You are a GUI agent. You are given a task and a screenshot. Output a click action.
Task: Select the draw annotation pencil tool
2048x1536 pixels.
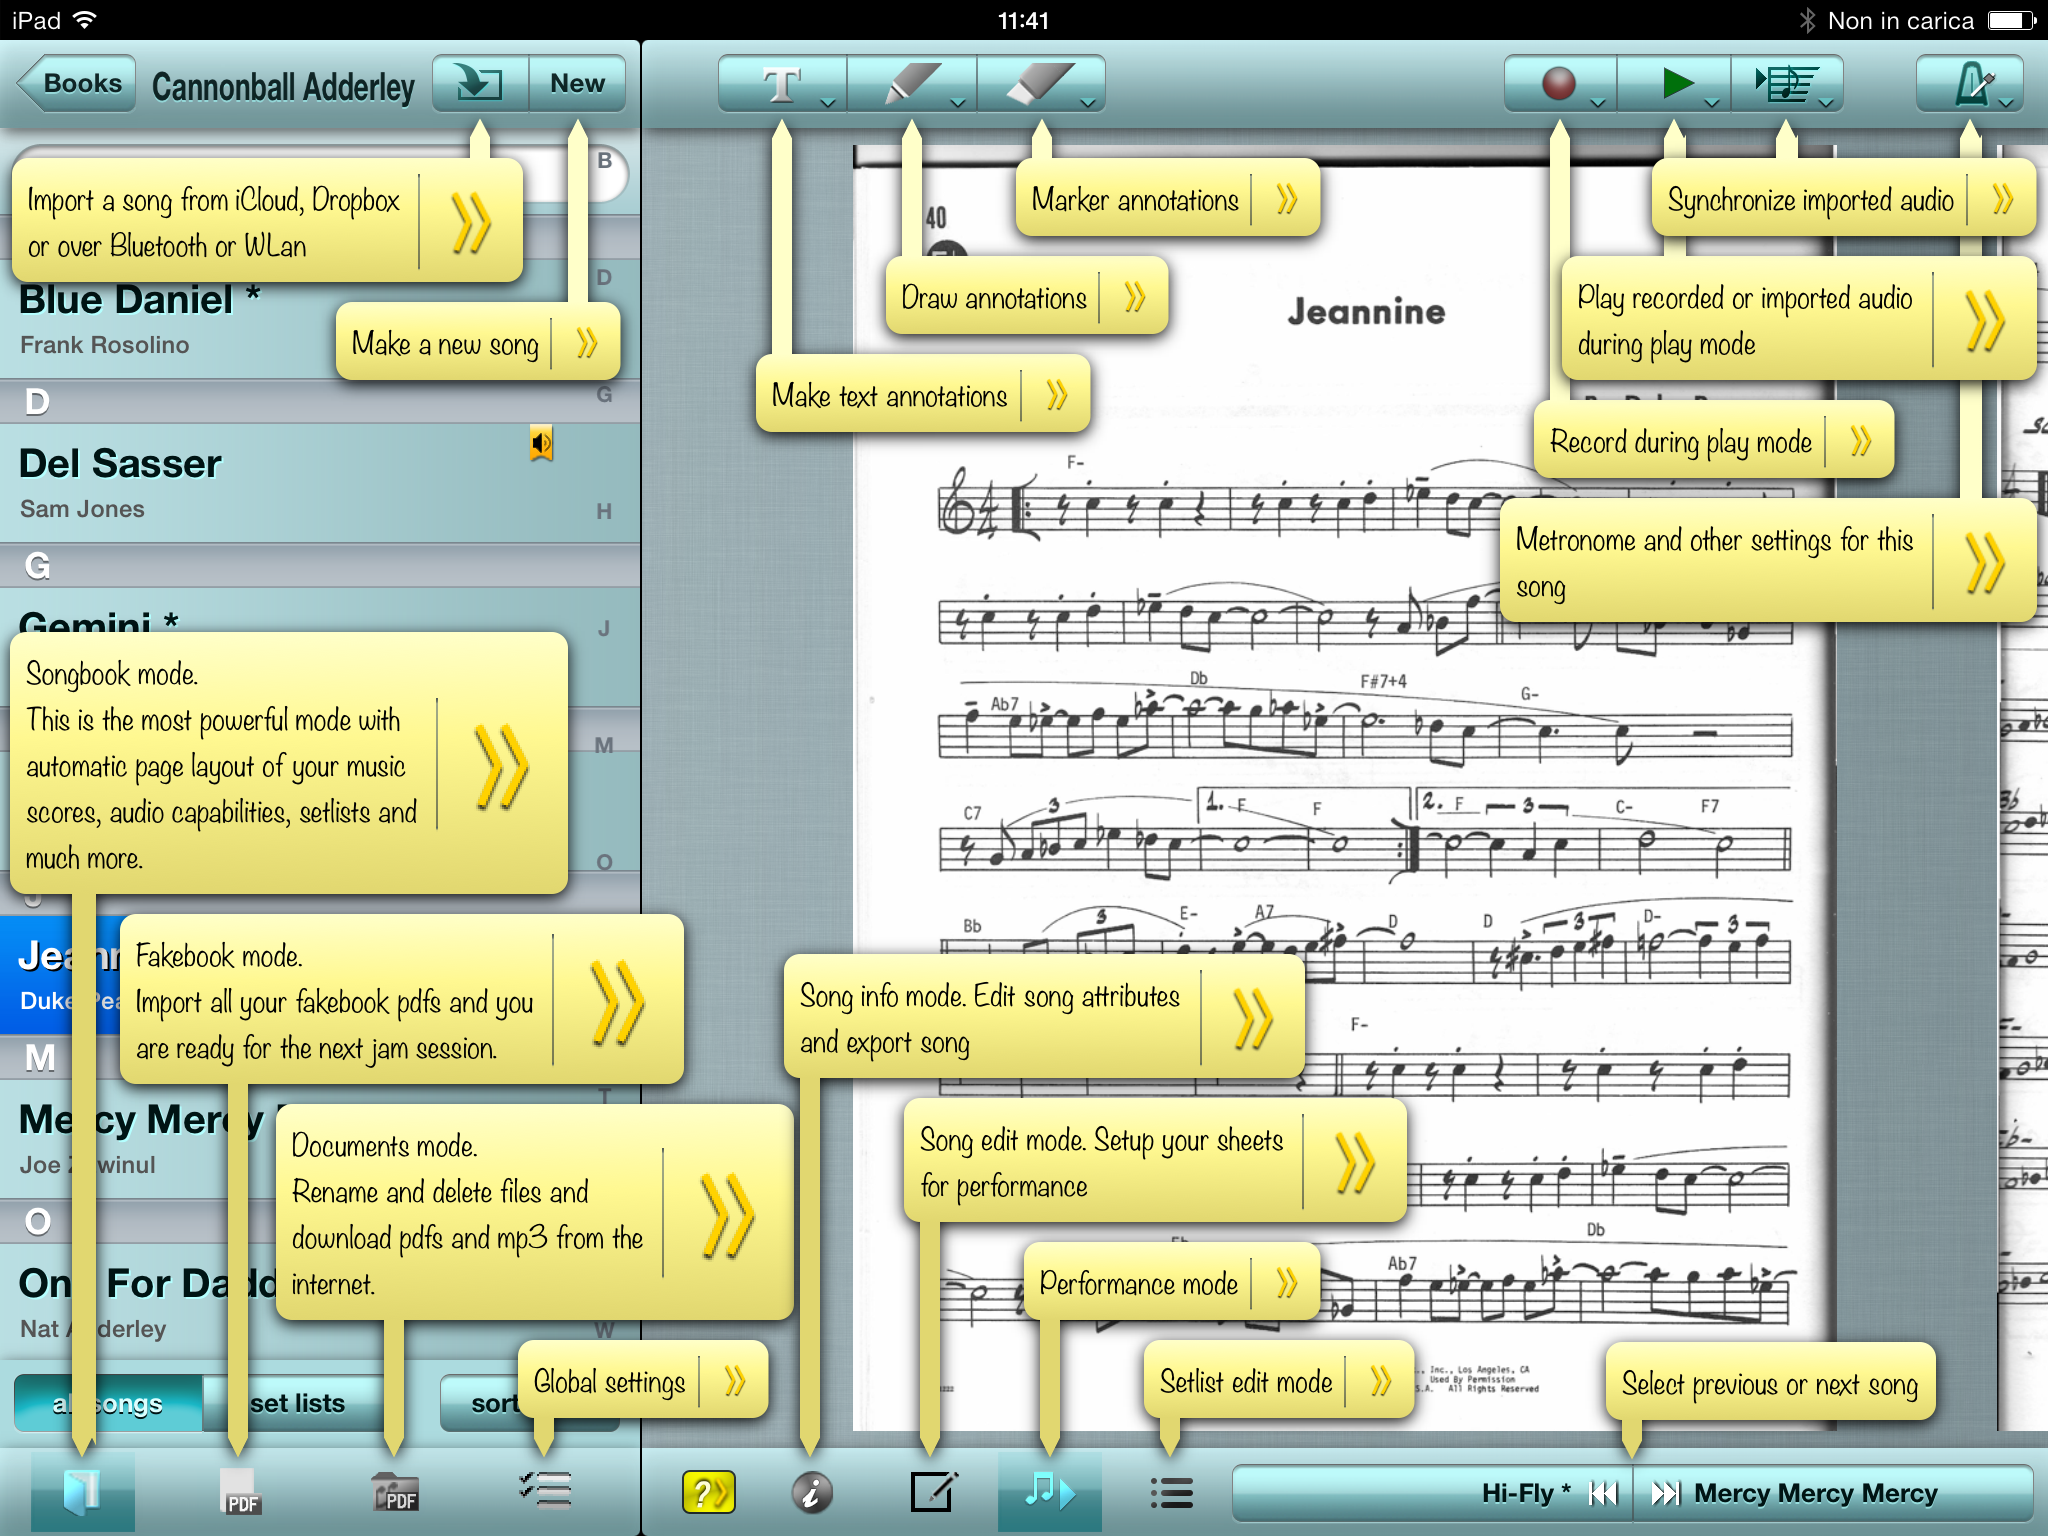click(x=910, y=84)
